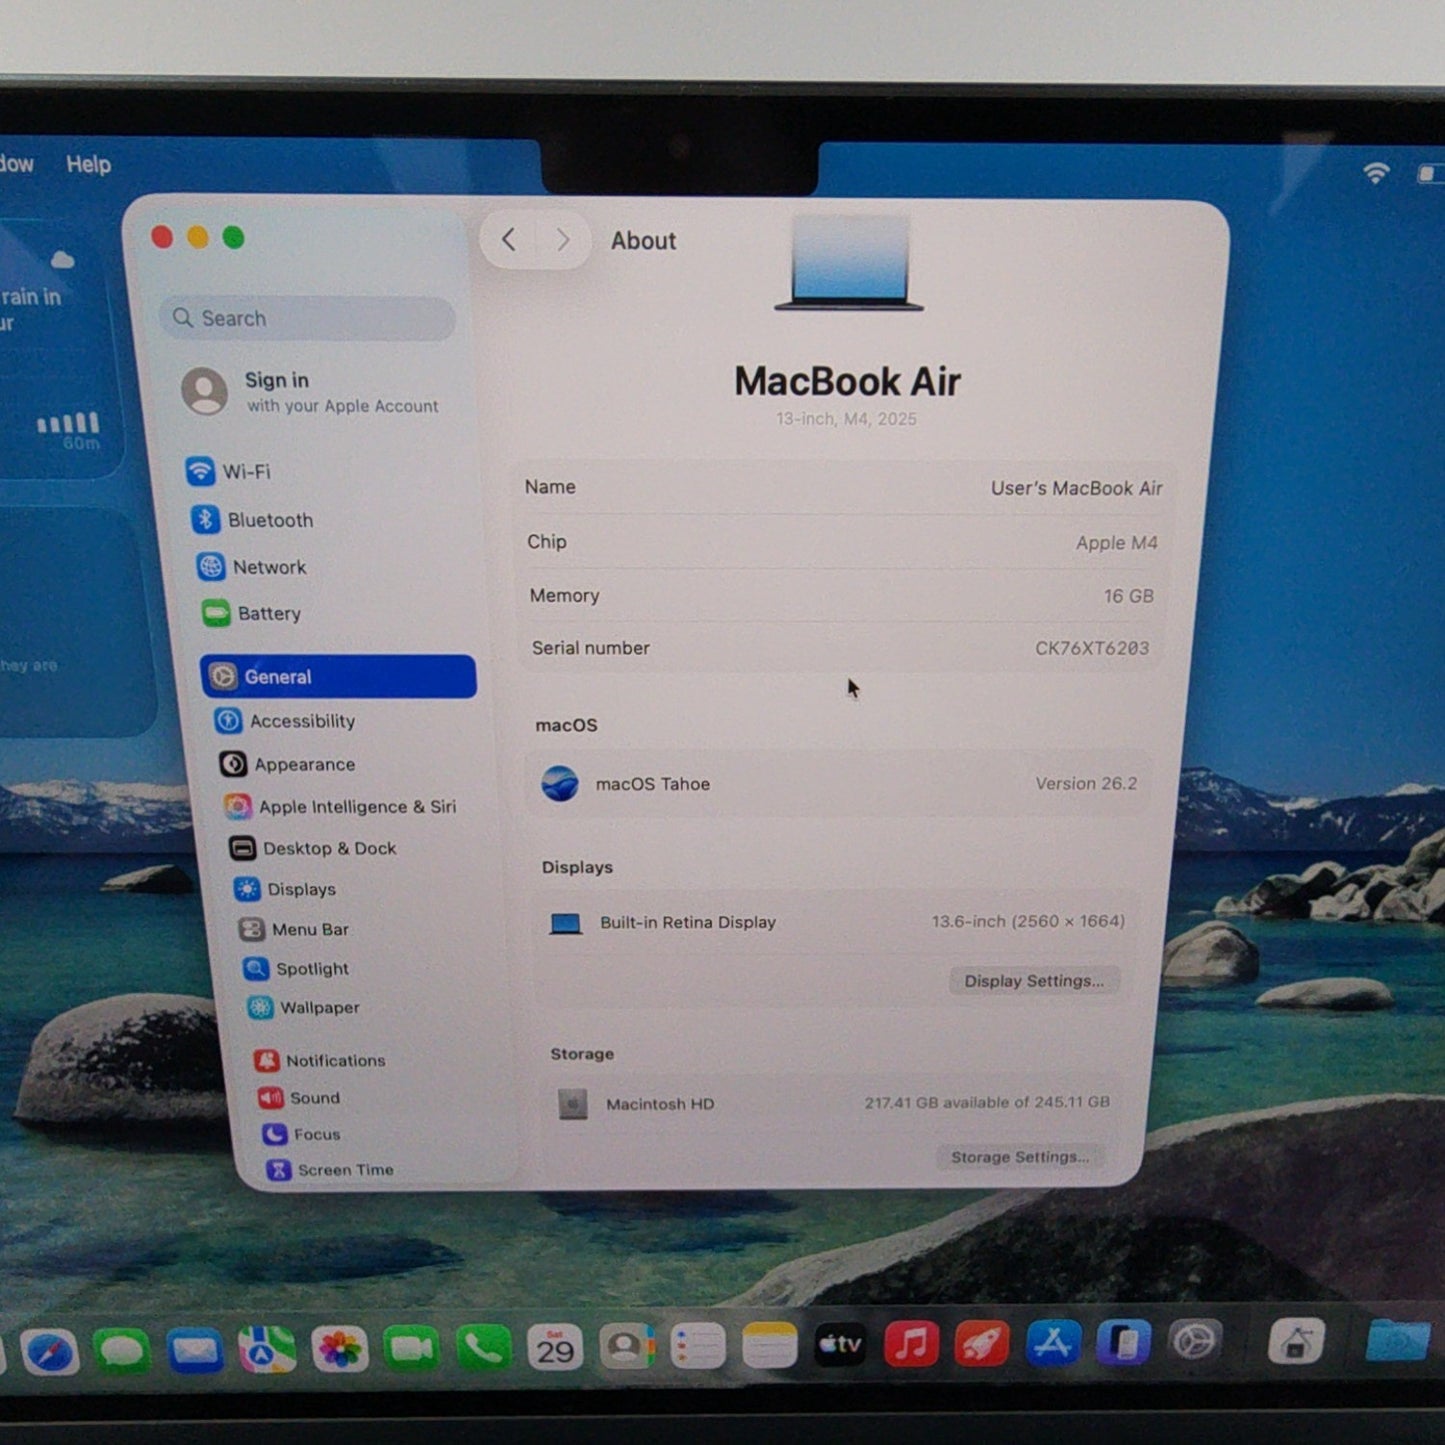This screenshot has width=1445, height=1445.
Task: Click Sign in with your Apple Account
Action: pyautogui.click(x=312, y=392)
